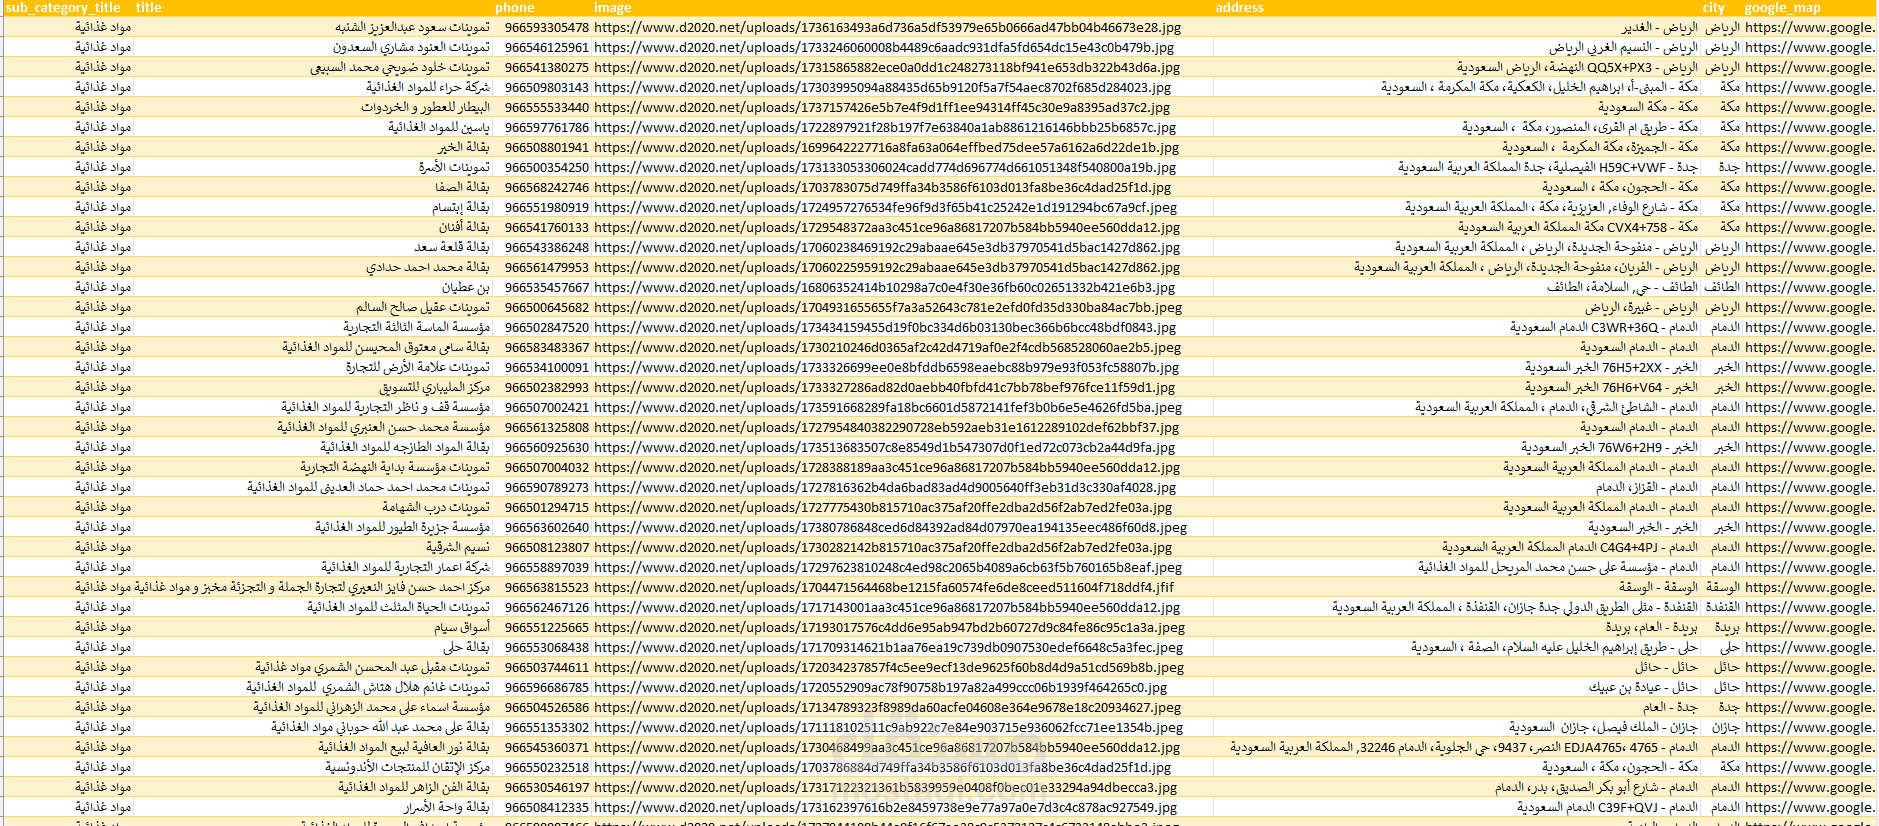Image resolution: width=1879 pixels, height=826 pixels.
Task: Open image URL ending in bc67a9cf.jpeg
Action: 885,207
